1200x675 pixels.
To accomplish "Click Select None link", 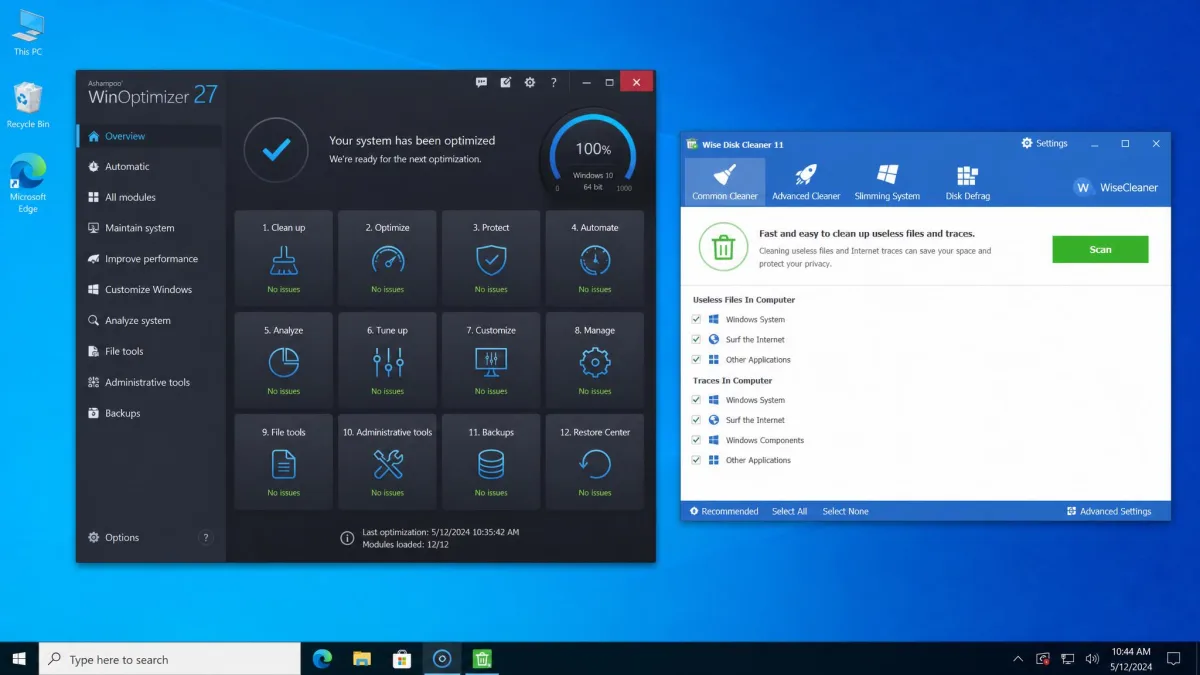I will coord(845,511).
